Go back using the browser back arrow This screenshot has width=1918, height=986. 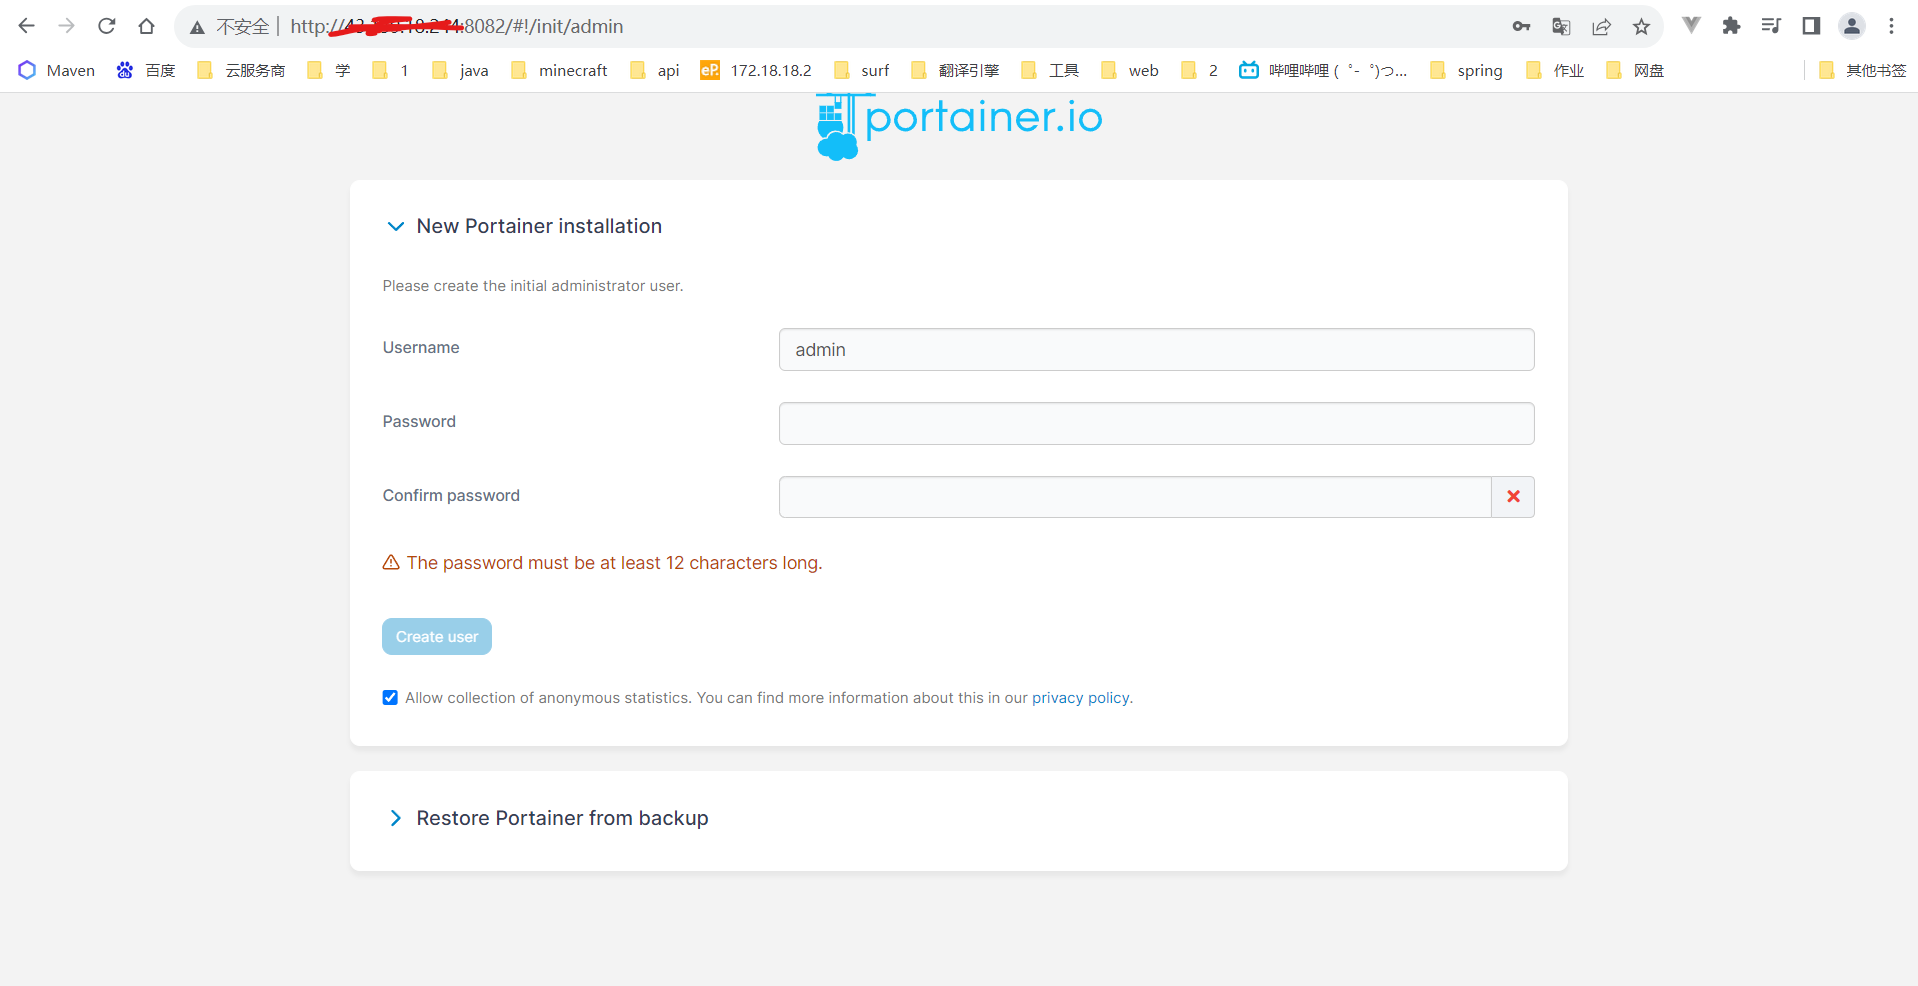coord(27,26)
